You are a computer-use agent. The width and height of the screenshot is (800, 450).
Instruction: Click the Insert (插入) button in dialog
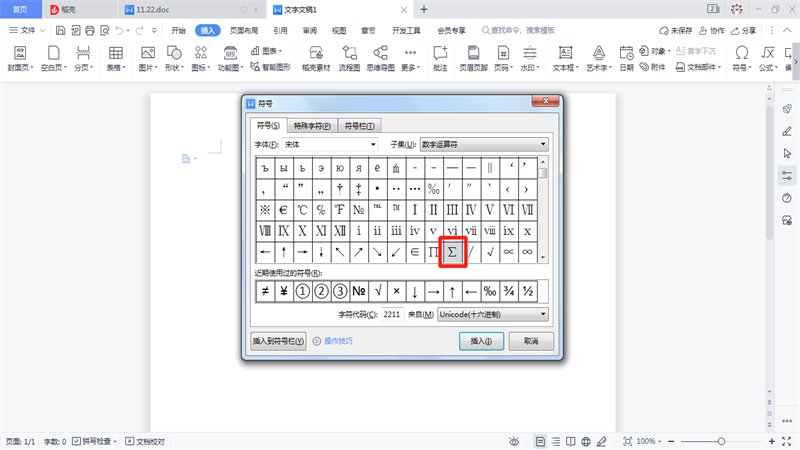click(481, 341)
